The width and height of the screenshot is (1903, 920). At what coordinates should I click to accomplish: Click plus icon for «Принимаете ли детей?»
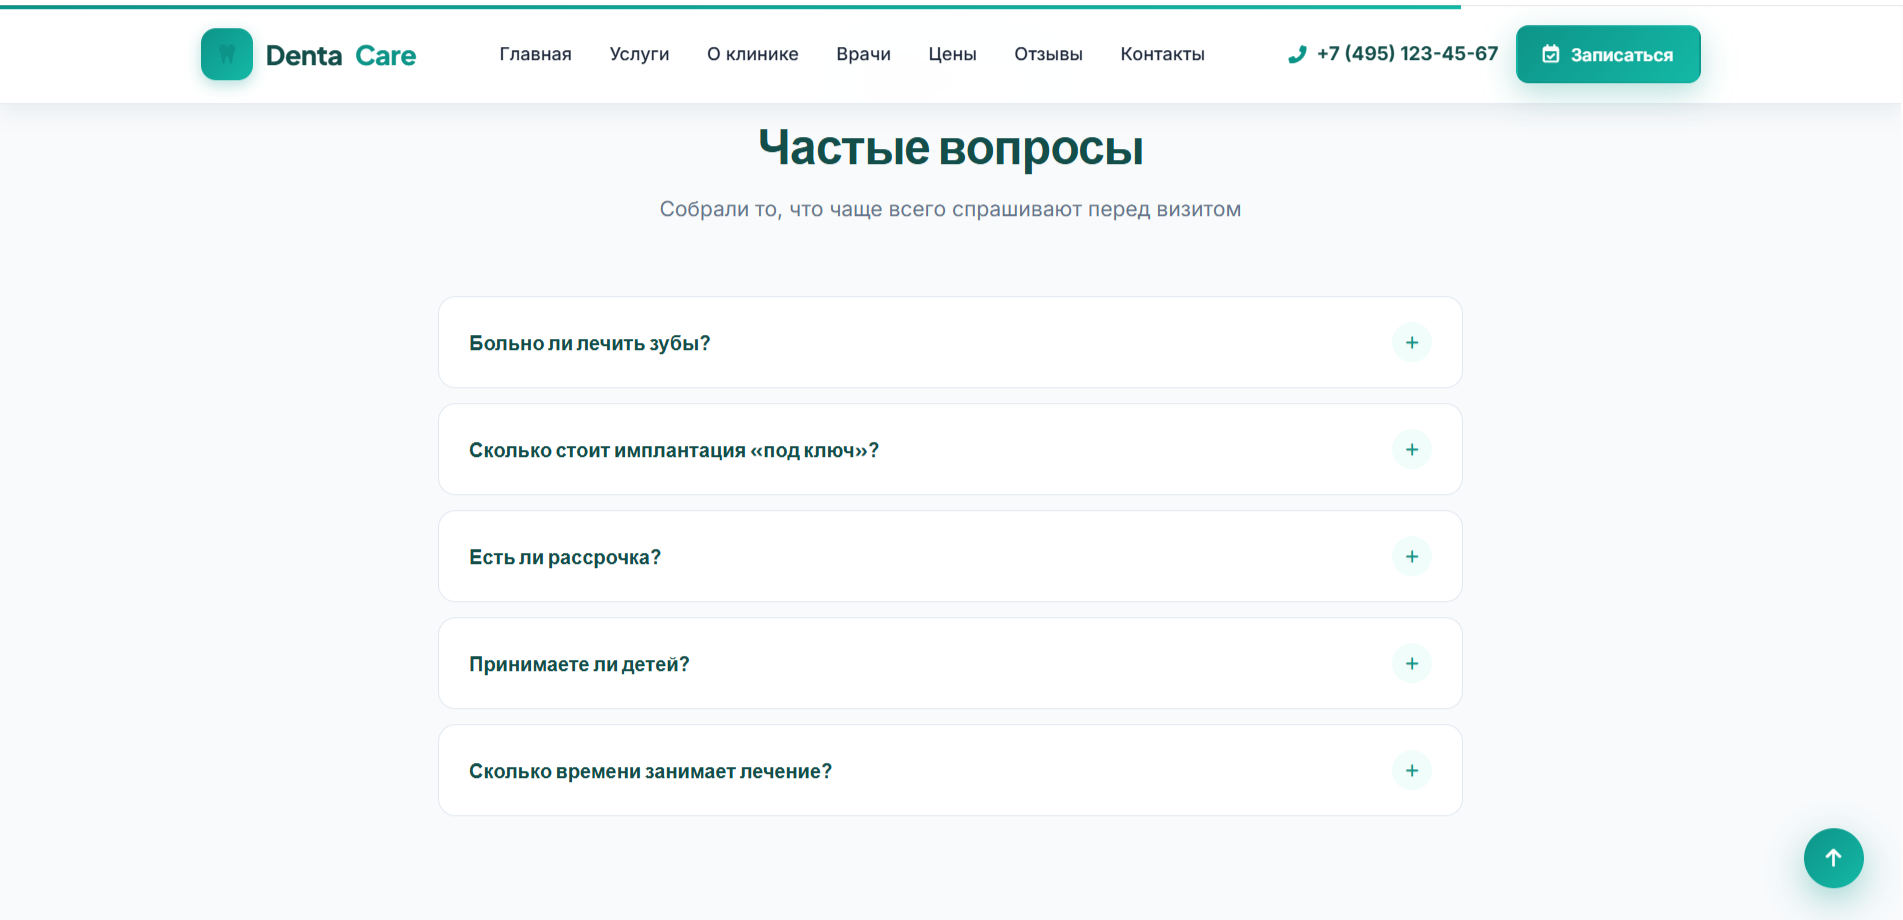tap(1412, 664)
